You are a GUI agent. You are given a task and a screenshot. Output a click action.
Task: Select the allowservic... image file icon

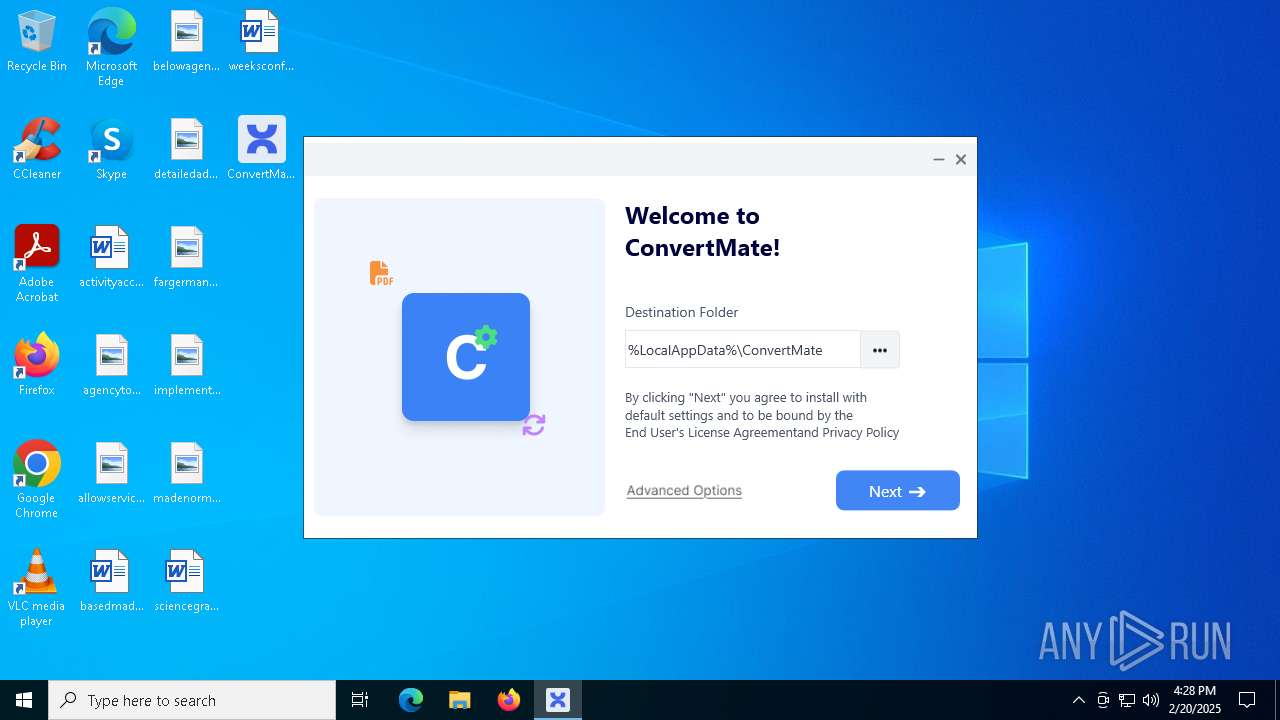[111, 474]
